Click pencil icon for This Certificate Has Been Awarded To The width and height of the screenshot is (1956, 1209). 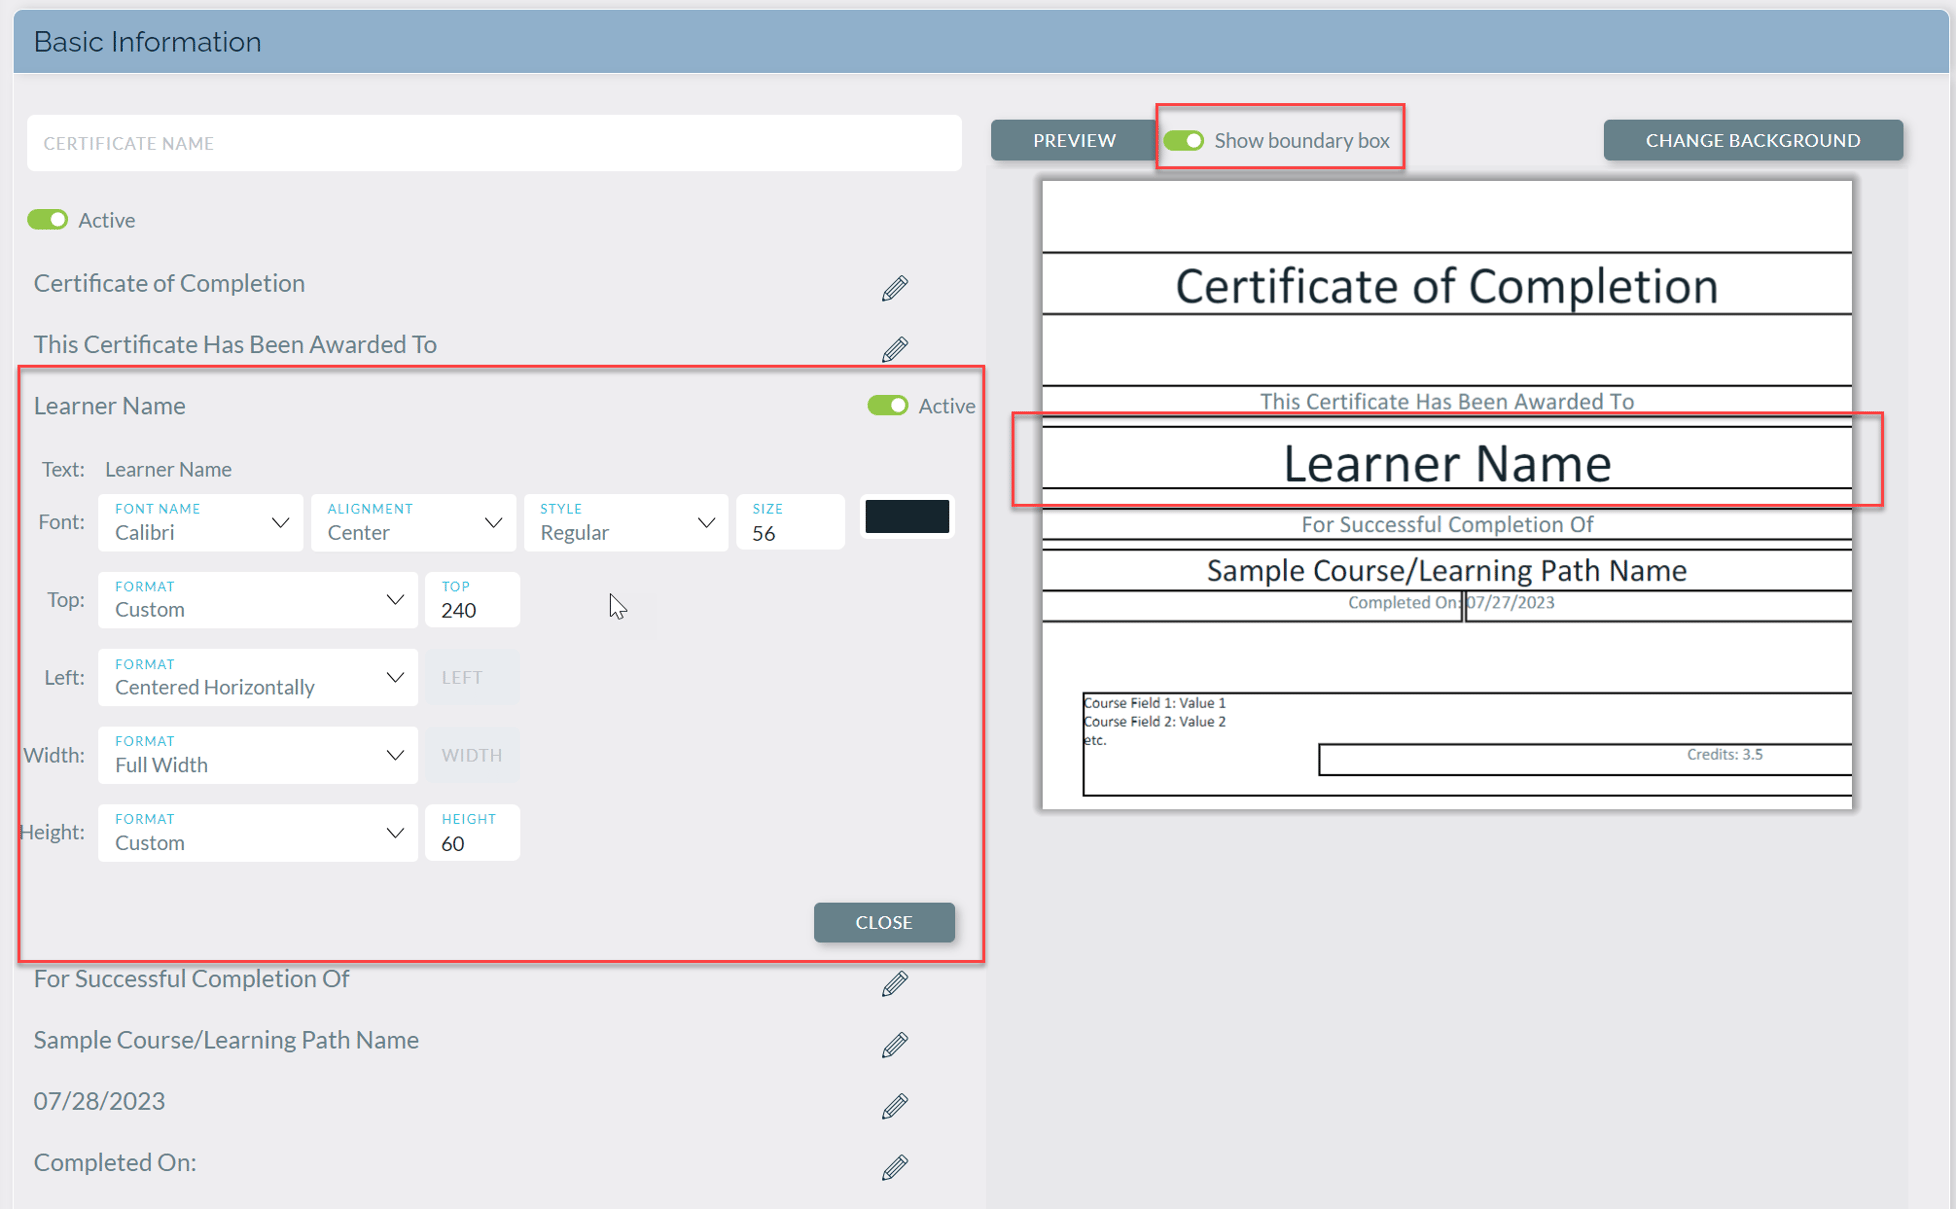(x=894, y=349)
